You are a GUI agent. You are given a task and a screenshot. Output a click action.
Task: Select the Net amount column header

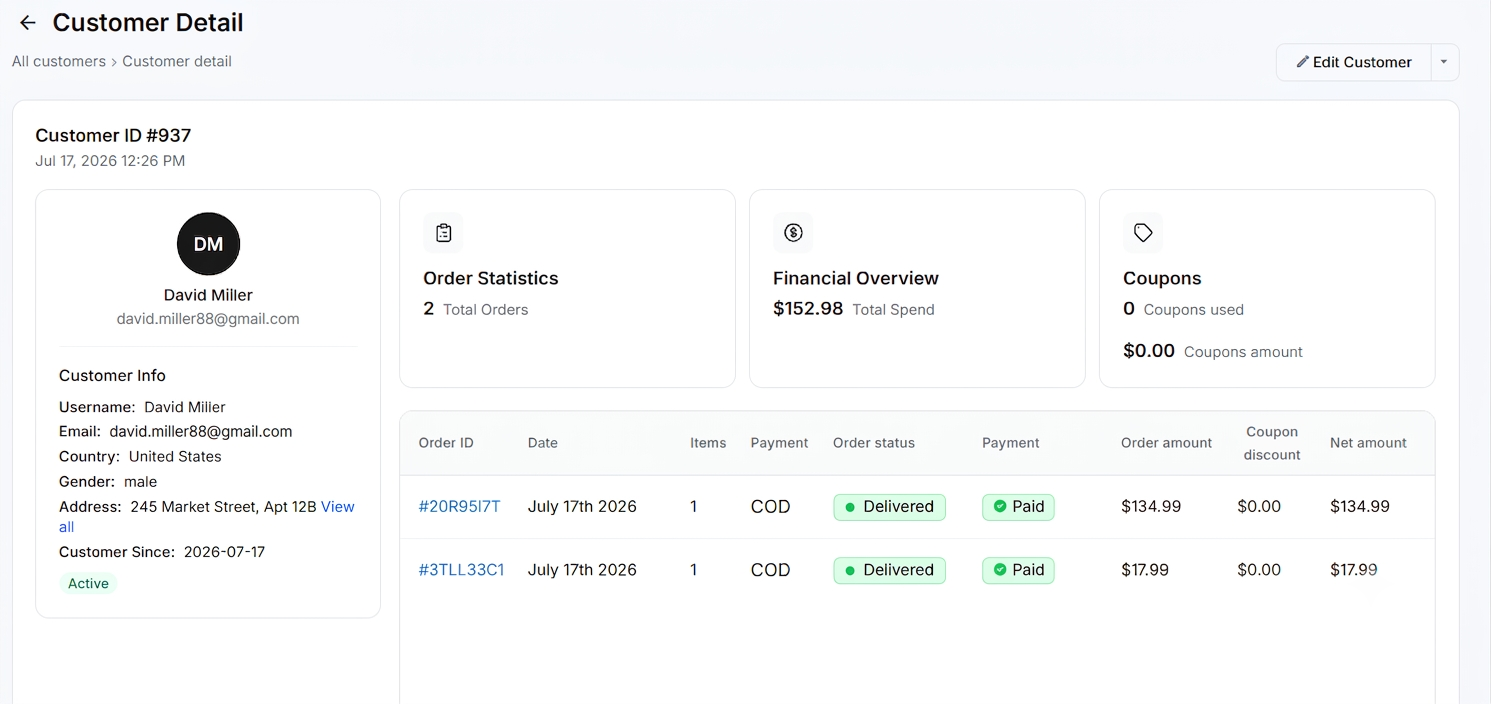[1368, 443]
